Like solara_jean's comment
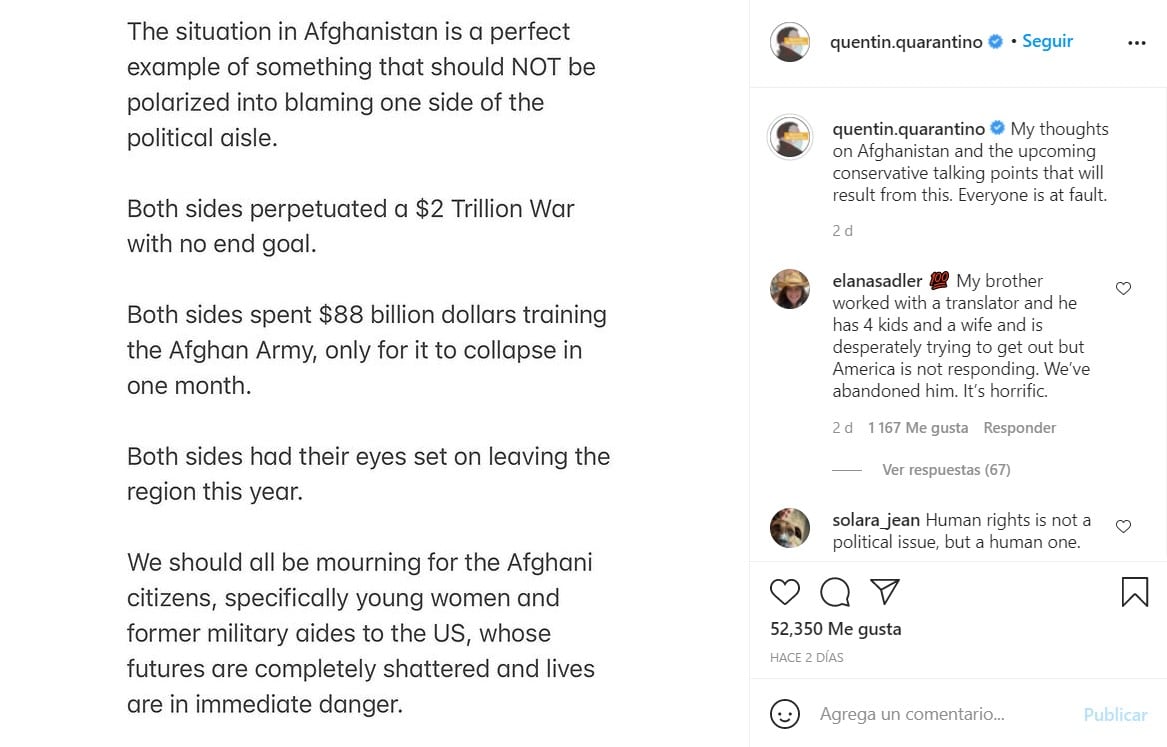1167x747 pixels. [1123, 527]
